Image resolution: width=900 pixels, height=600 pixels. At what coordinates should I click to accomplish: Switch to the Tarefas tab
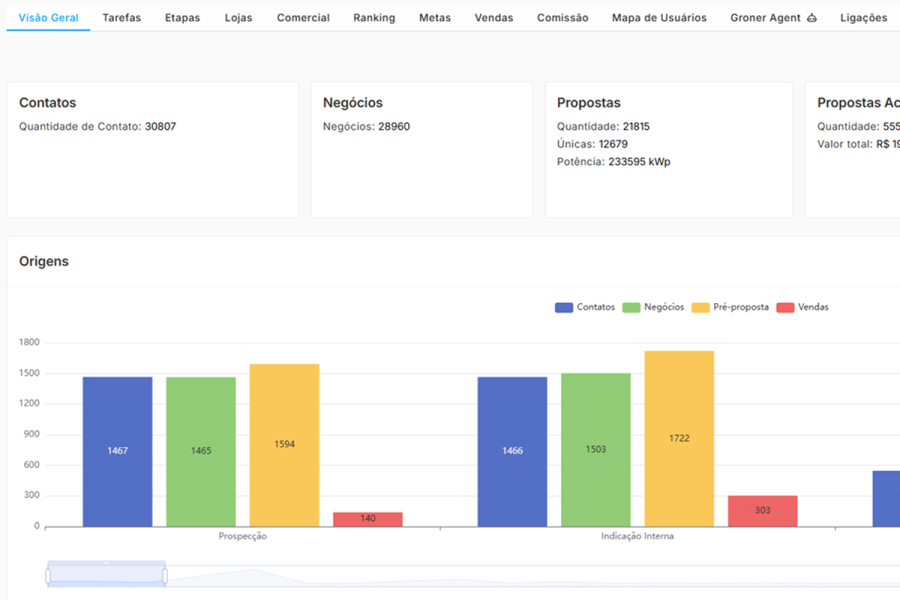[121, 17]
